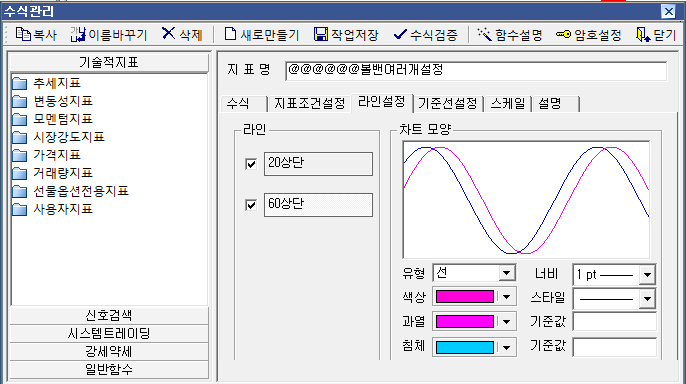Open the 시스템트레이딩 panel

click(109, 334)
